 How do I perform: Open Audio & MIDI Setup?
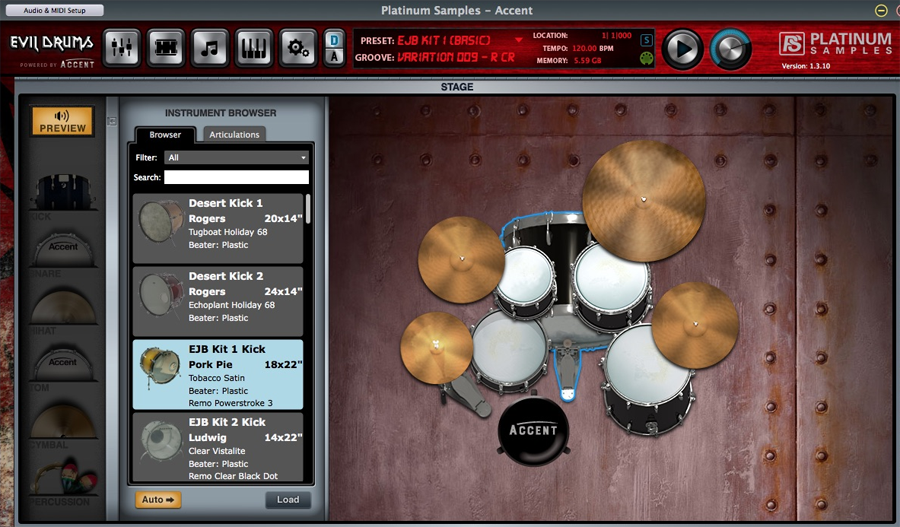tap(55, 10)
